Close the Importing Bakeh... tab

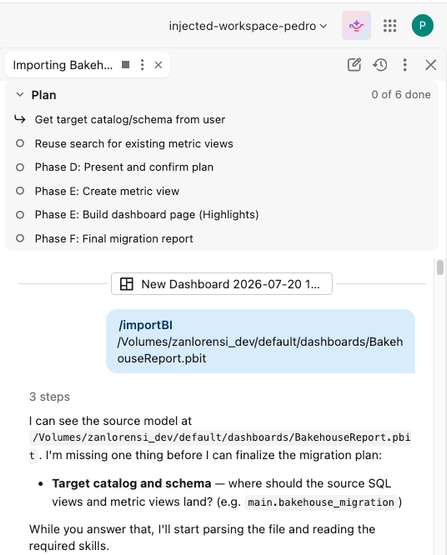point(158,65)
